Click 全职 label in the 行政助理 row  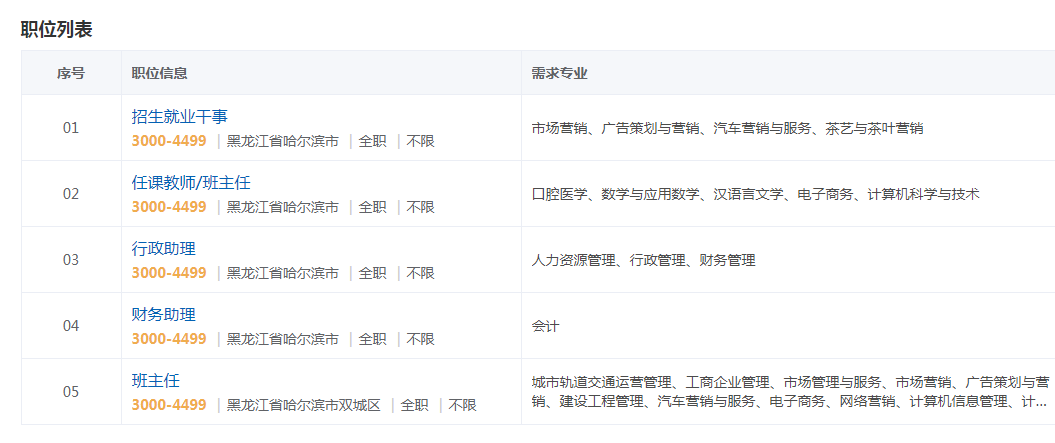[x=372, y=273]
